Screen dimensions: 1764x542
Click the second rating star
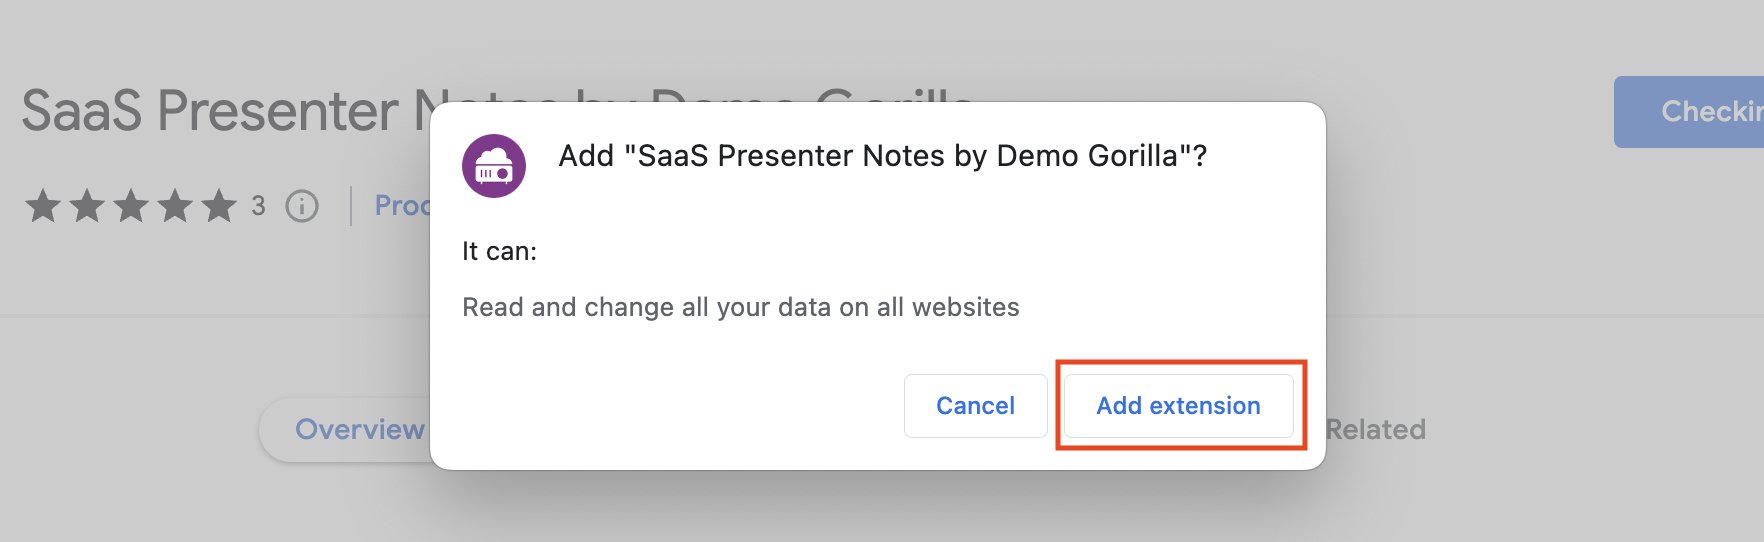point(87,206)
